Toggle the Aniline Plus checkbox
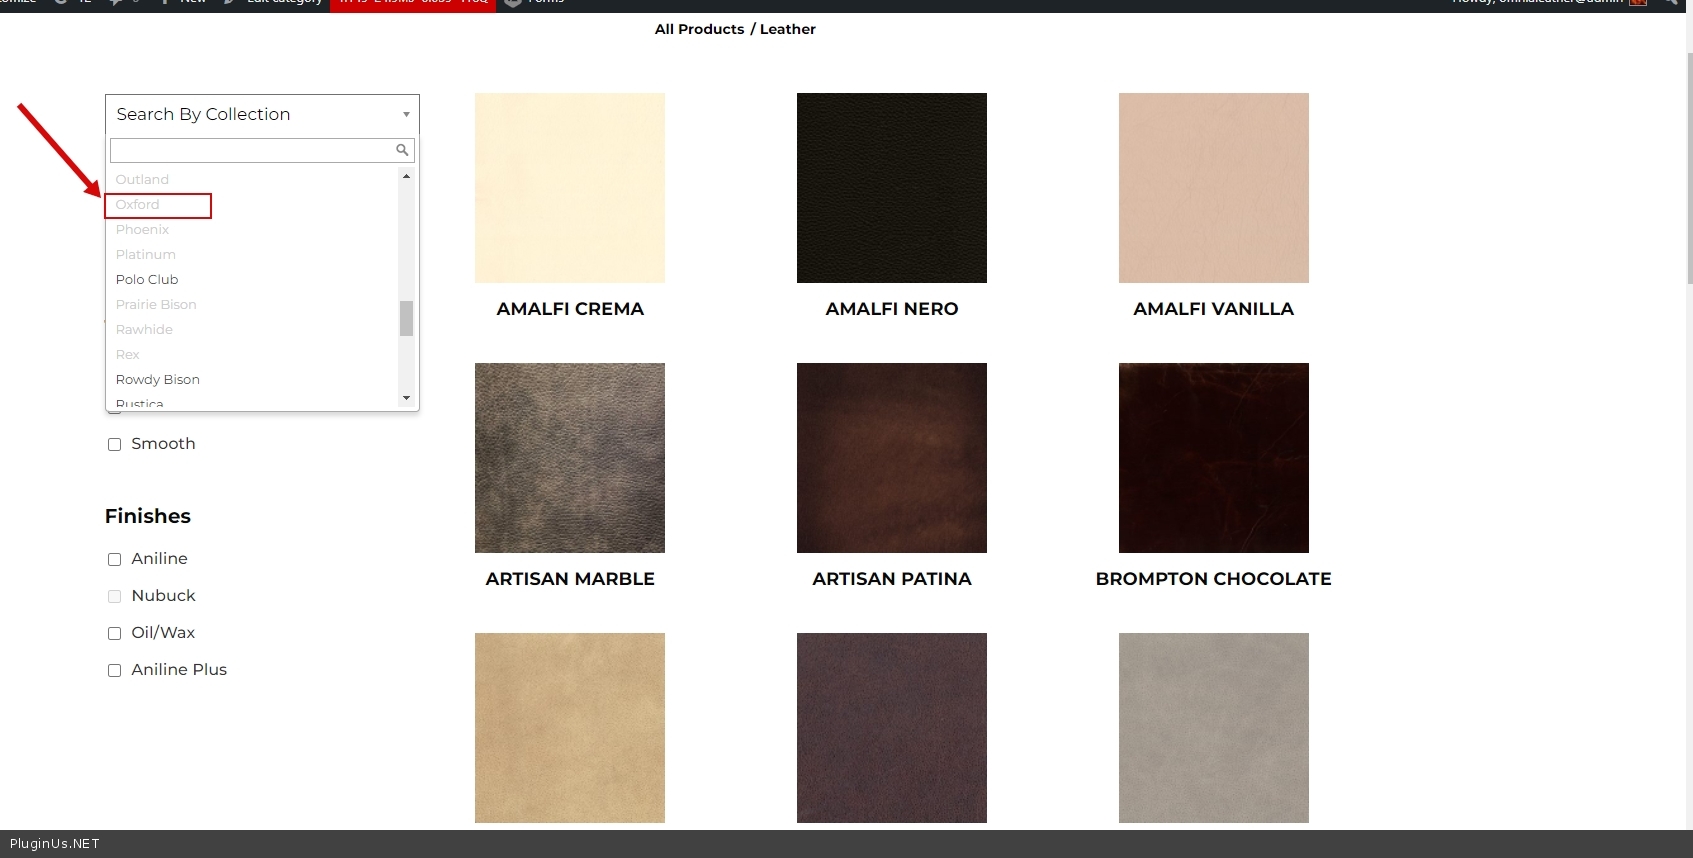 tap(114, 670)
